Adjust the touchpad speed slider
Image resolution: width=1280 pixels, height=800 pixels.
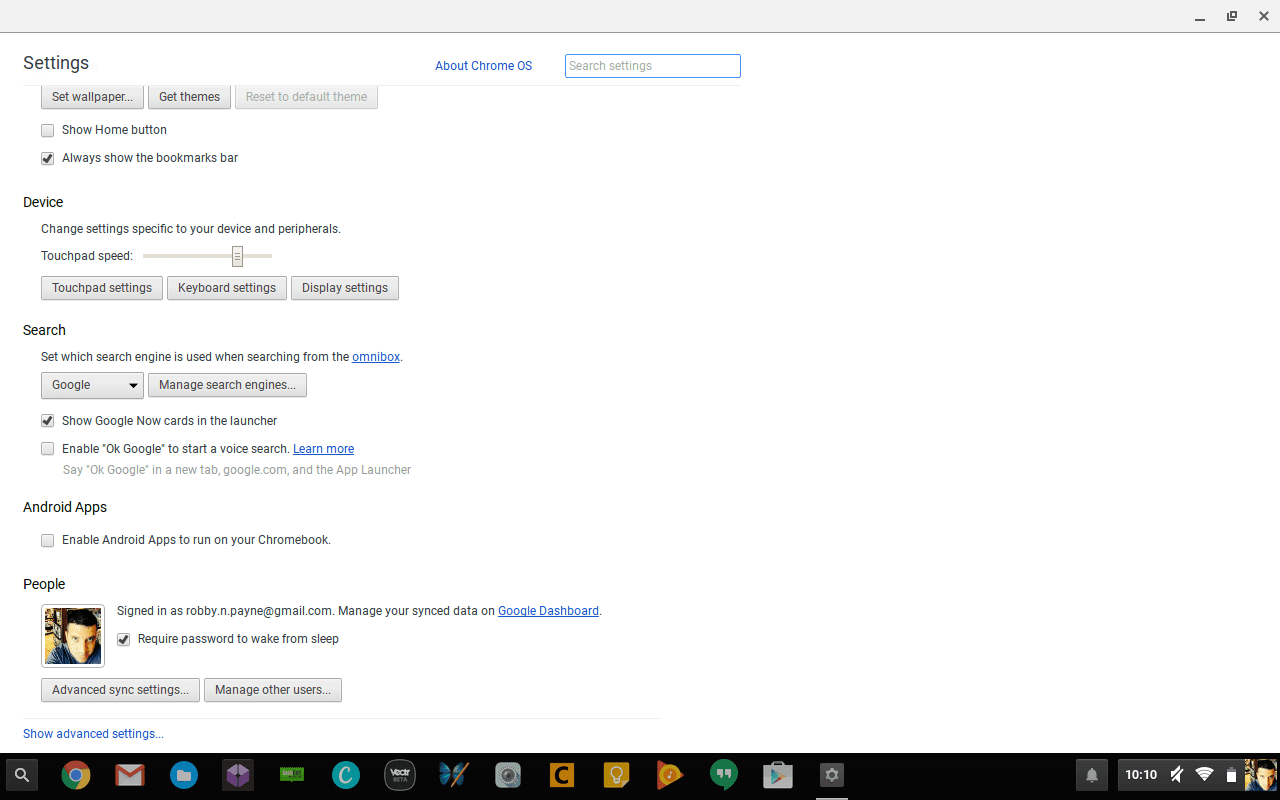click(237, 256)
